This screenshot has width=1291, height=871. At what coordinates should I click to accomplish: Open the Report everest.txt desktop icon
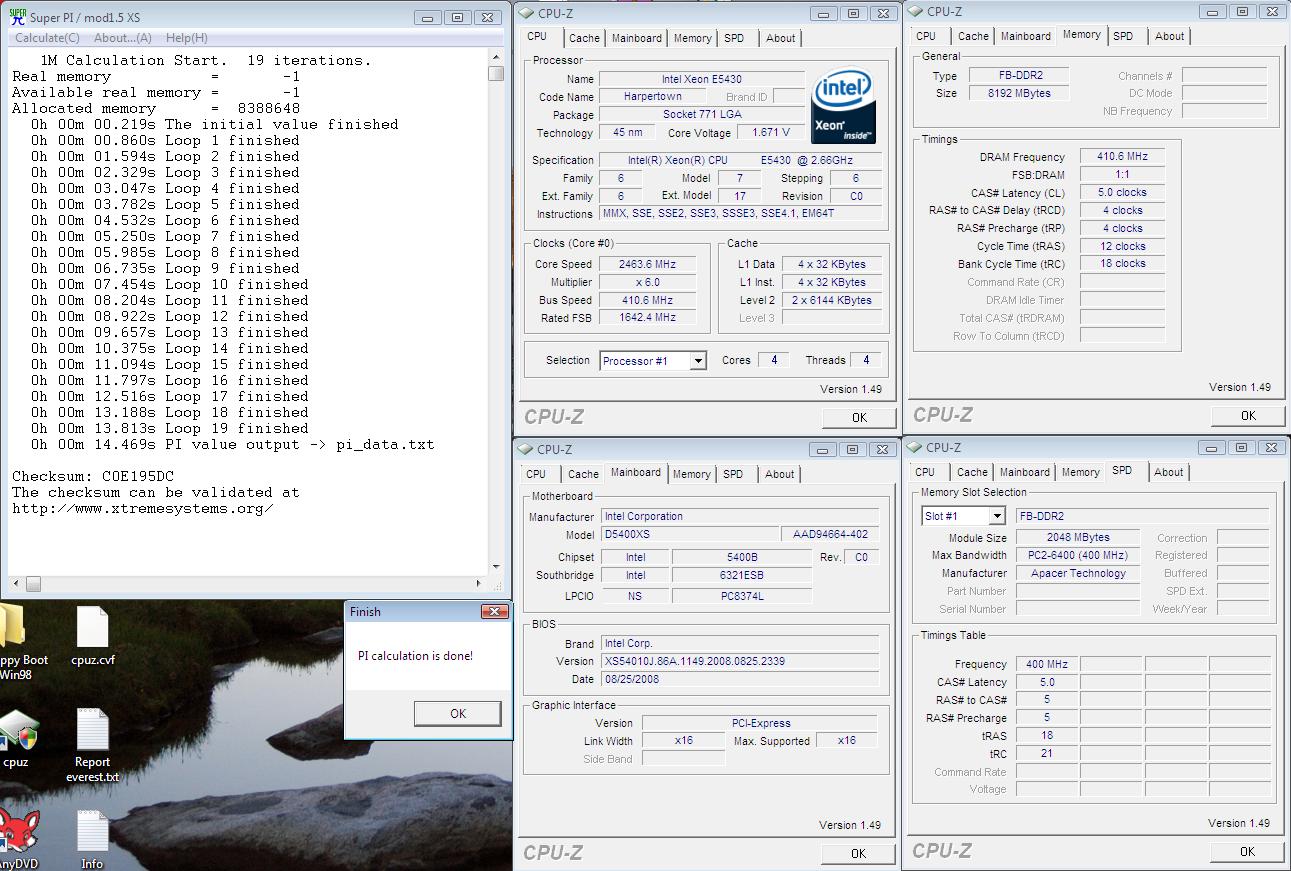pos(92,743)
